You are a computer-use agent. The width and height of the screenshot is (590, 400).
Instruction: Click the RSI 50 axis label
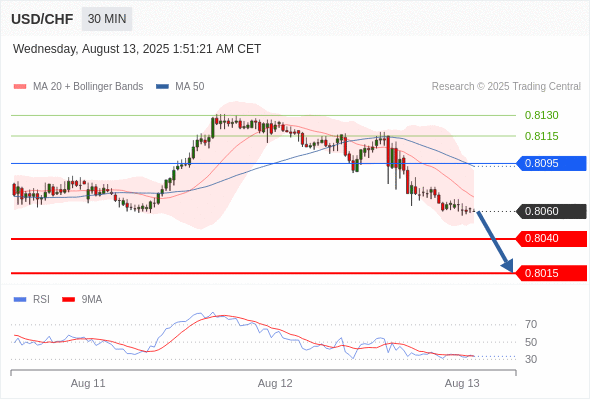(531, 342)
